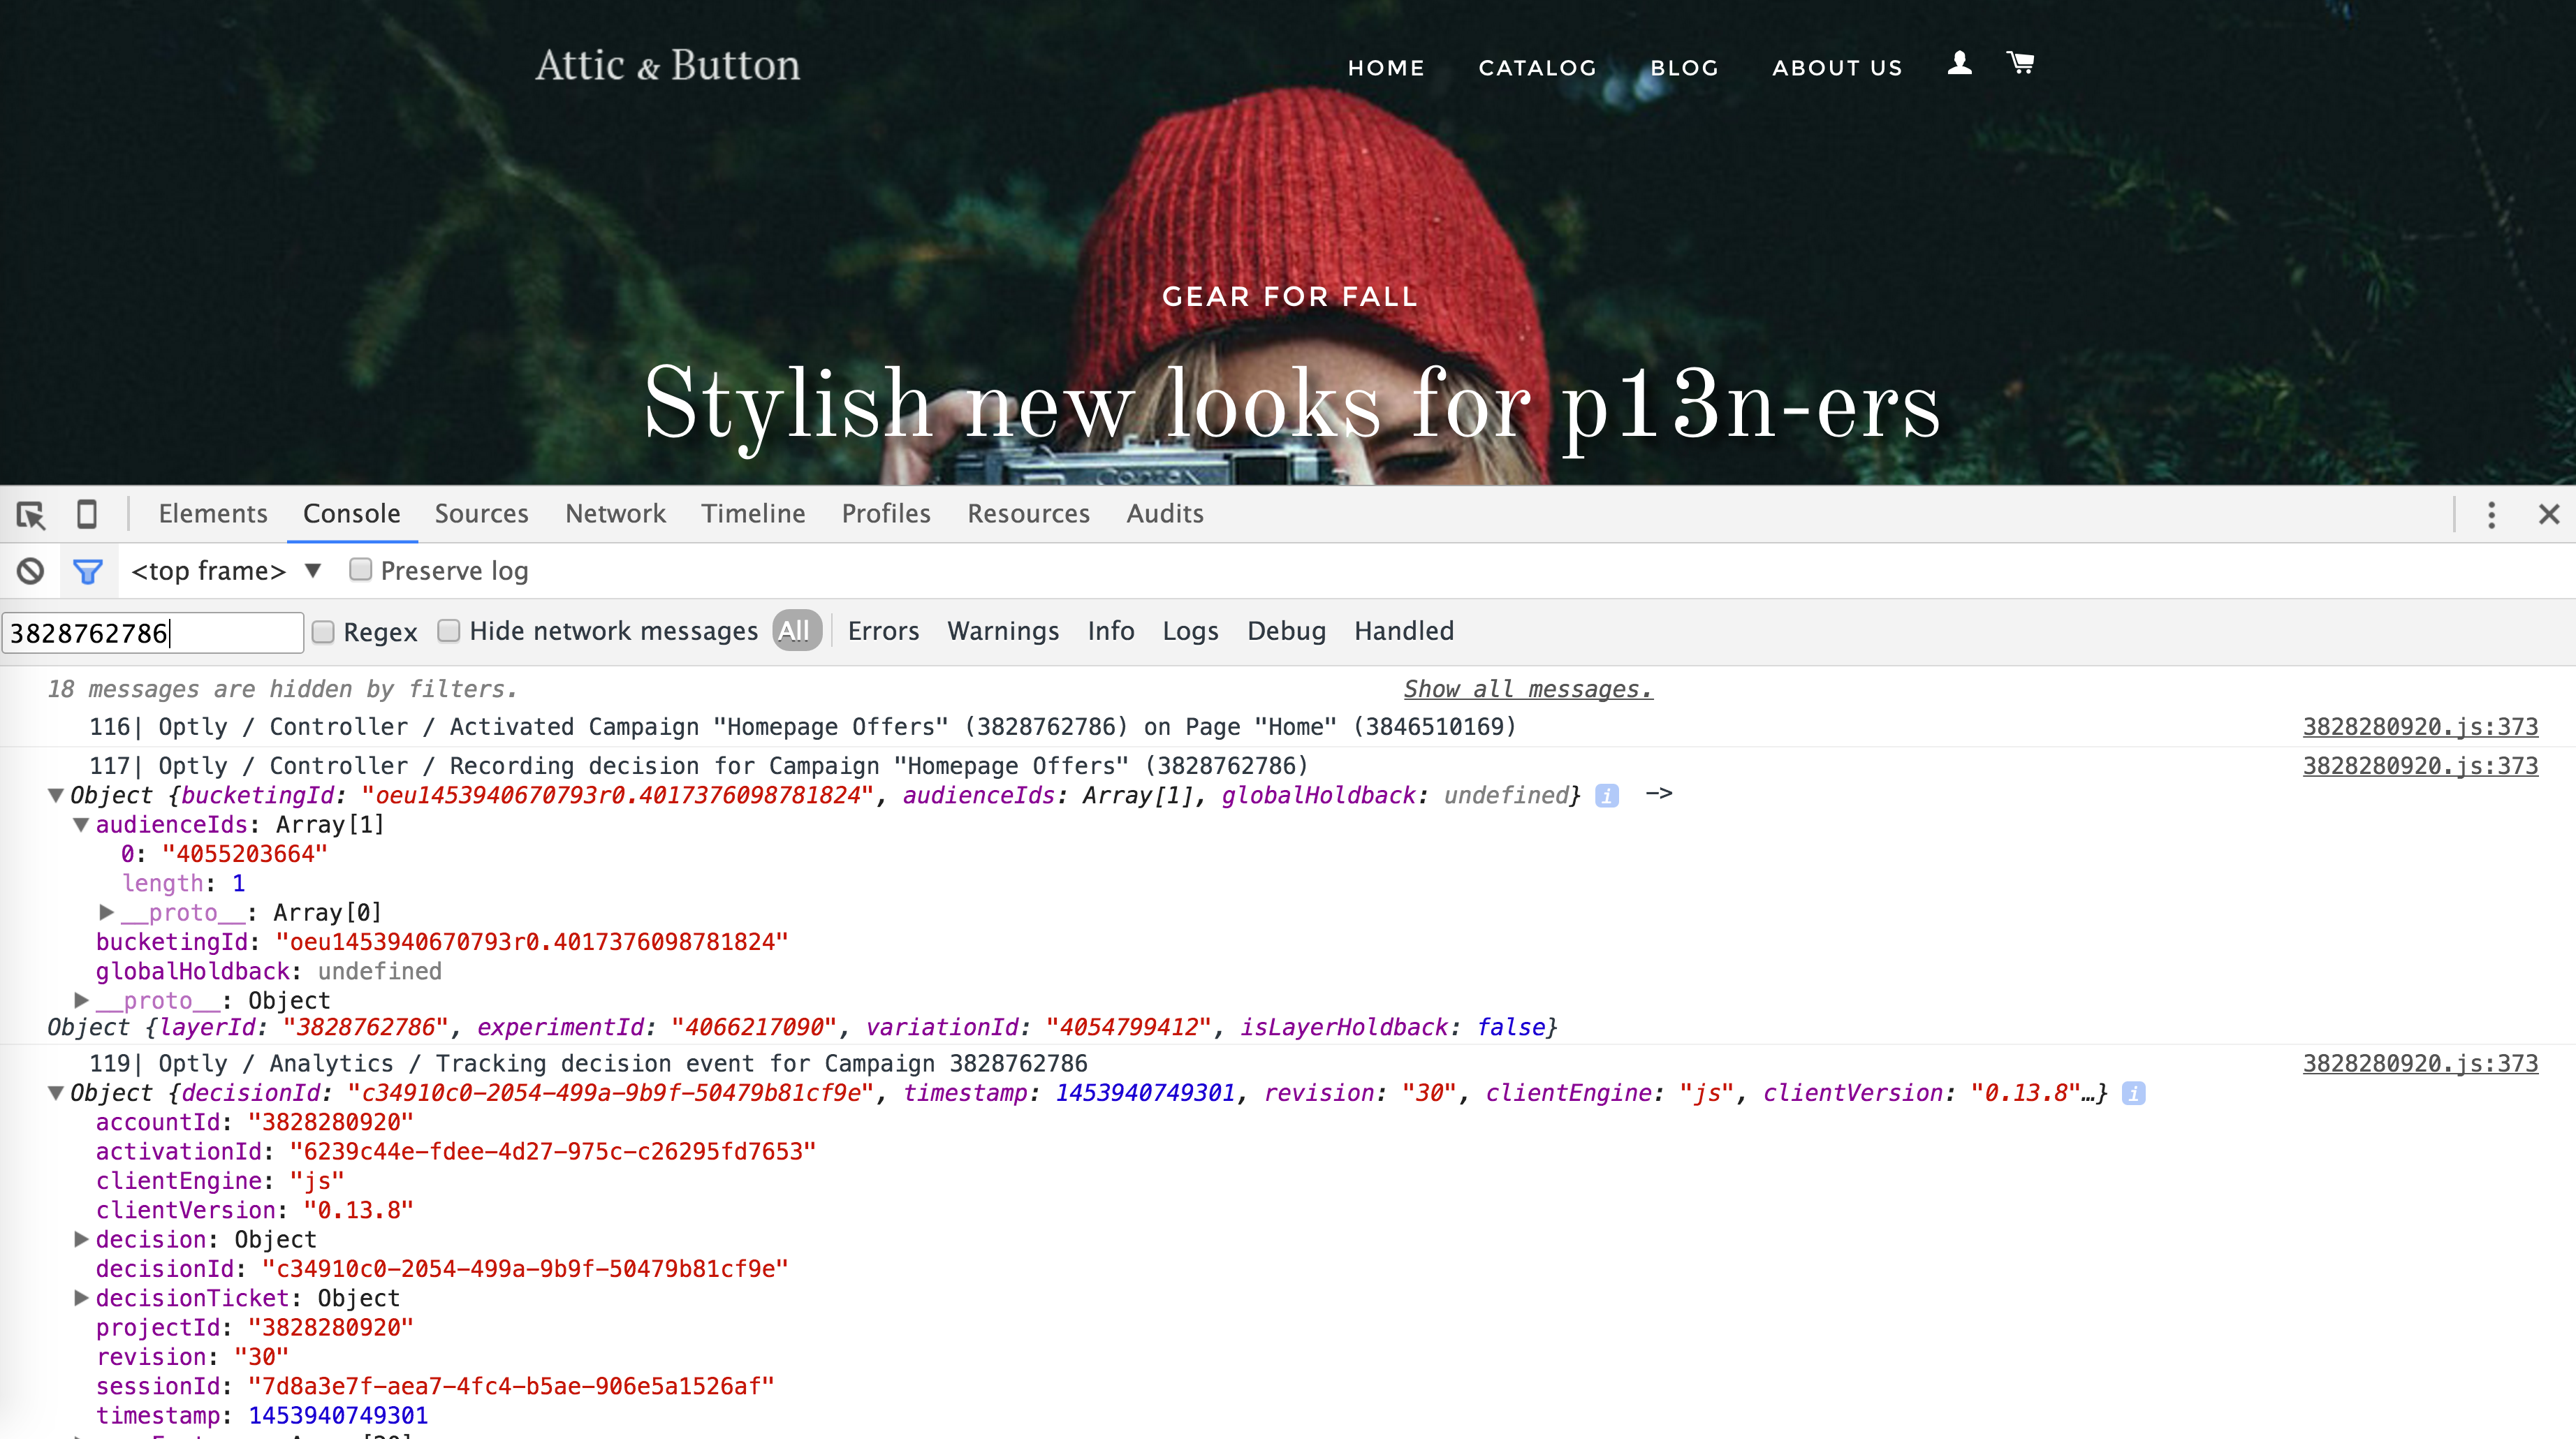The image size is (2576, 1439).
Task: Toggle device mode phone icon
Action: coord(87,514)
